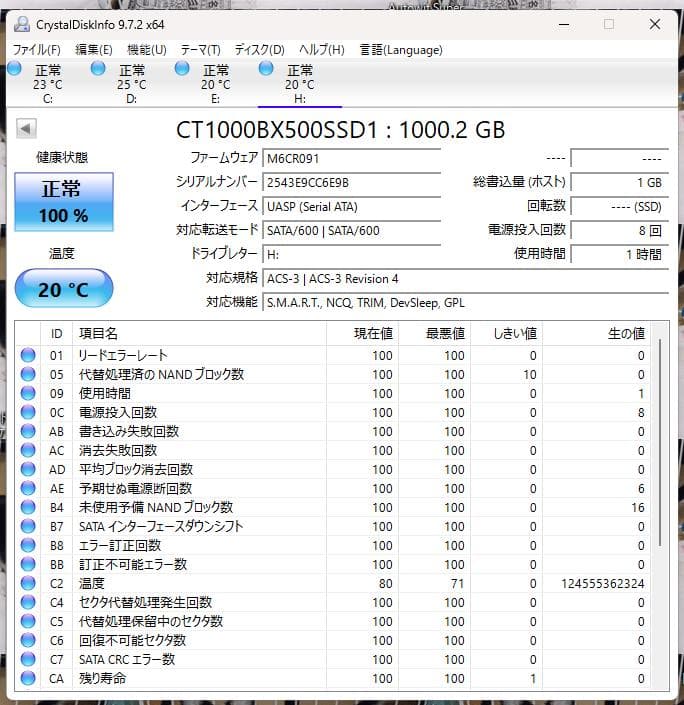Viewport: 684px width, 705px height.
Task: Select the CT1000BX500SSD1 : 1000.2 GB title
Action: point(340,130)
